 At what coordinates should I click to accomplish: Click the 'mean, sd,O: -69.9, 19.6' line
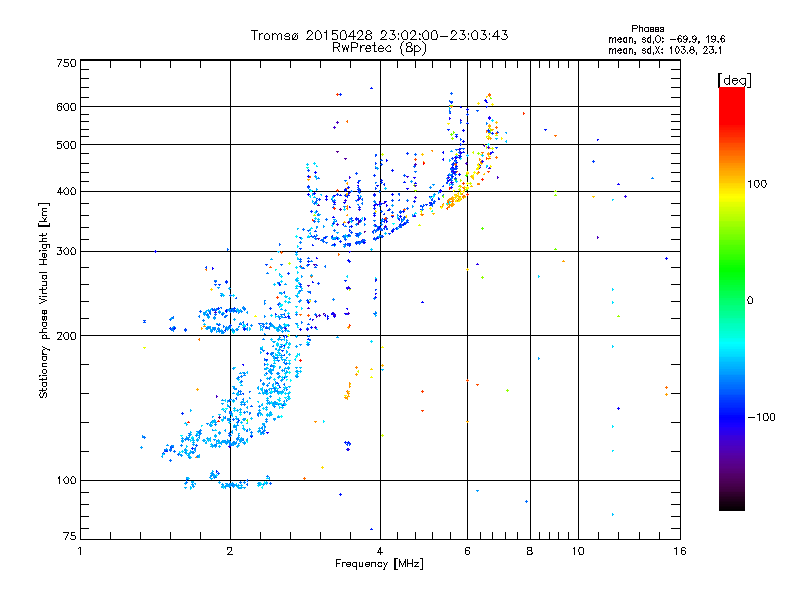(666, 39)
